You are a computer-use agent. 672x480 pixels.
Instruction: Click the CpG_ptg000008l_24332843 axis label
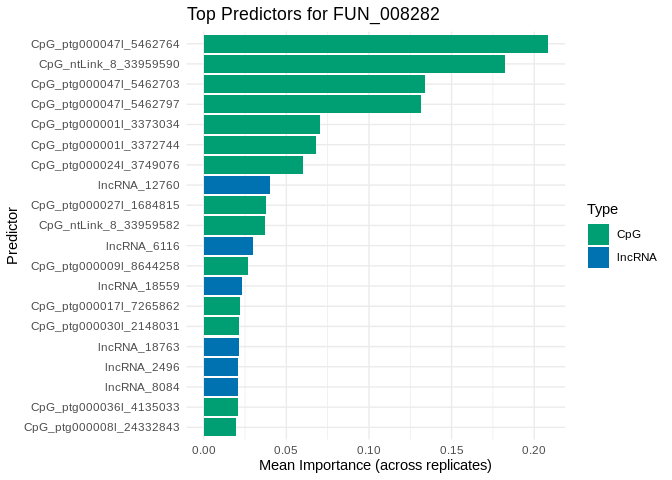coord(105,427)
